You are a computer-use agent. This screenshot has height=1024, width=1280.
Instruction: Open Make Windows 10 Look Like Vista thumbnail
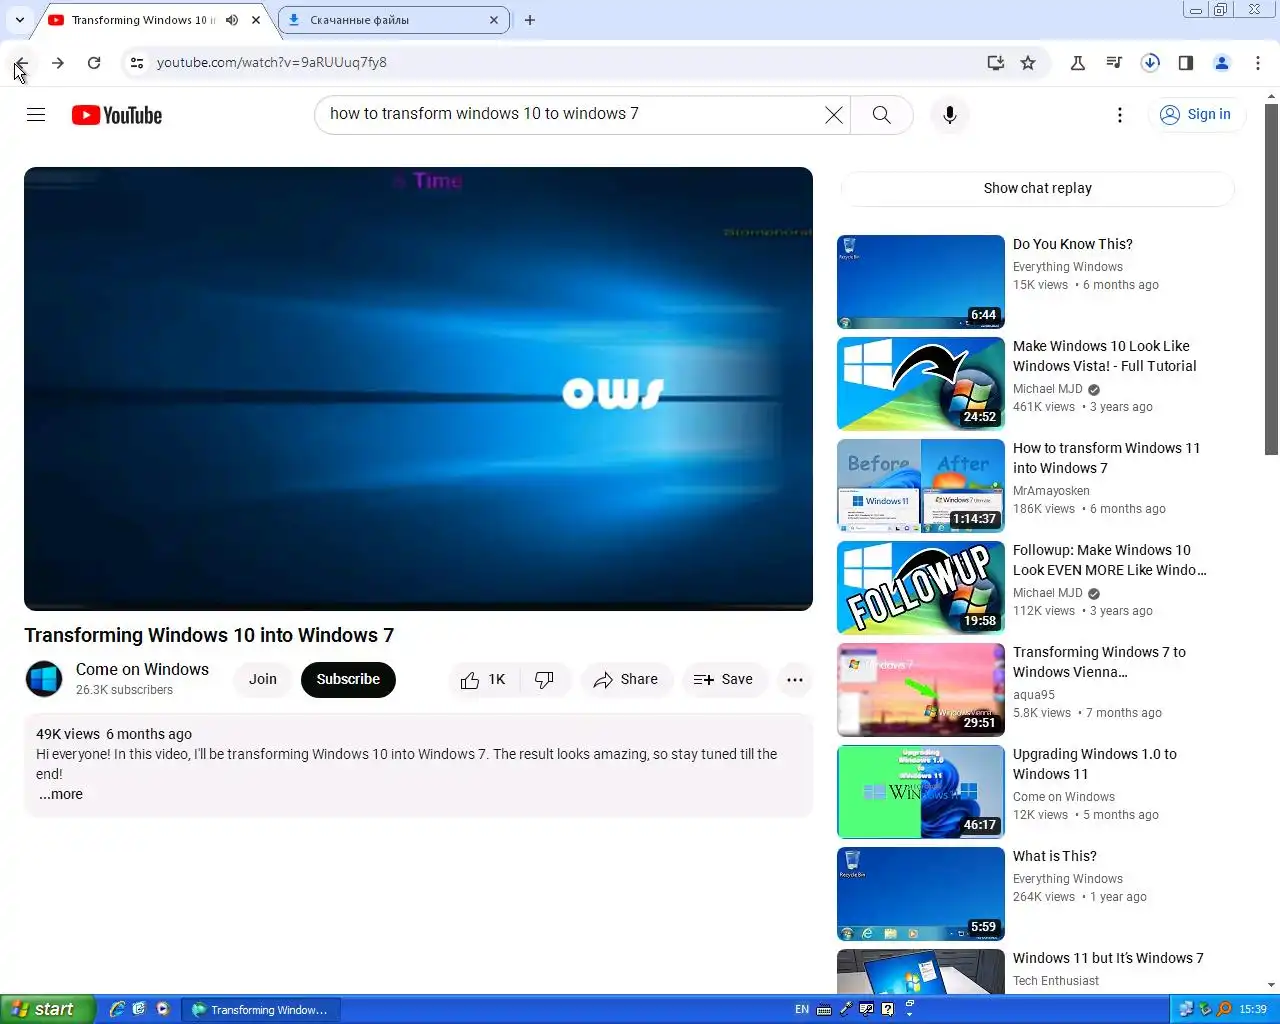click(921, 384)
